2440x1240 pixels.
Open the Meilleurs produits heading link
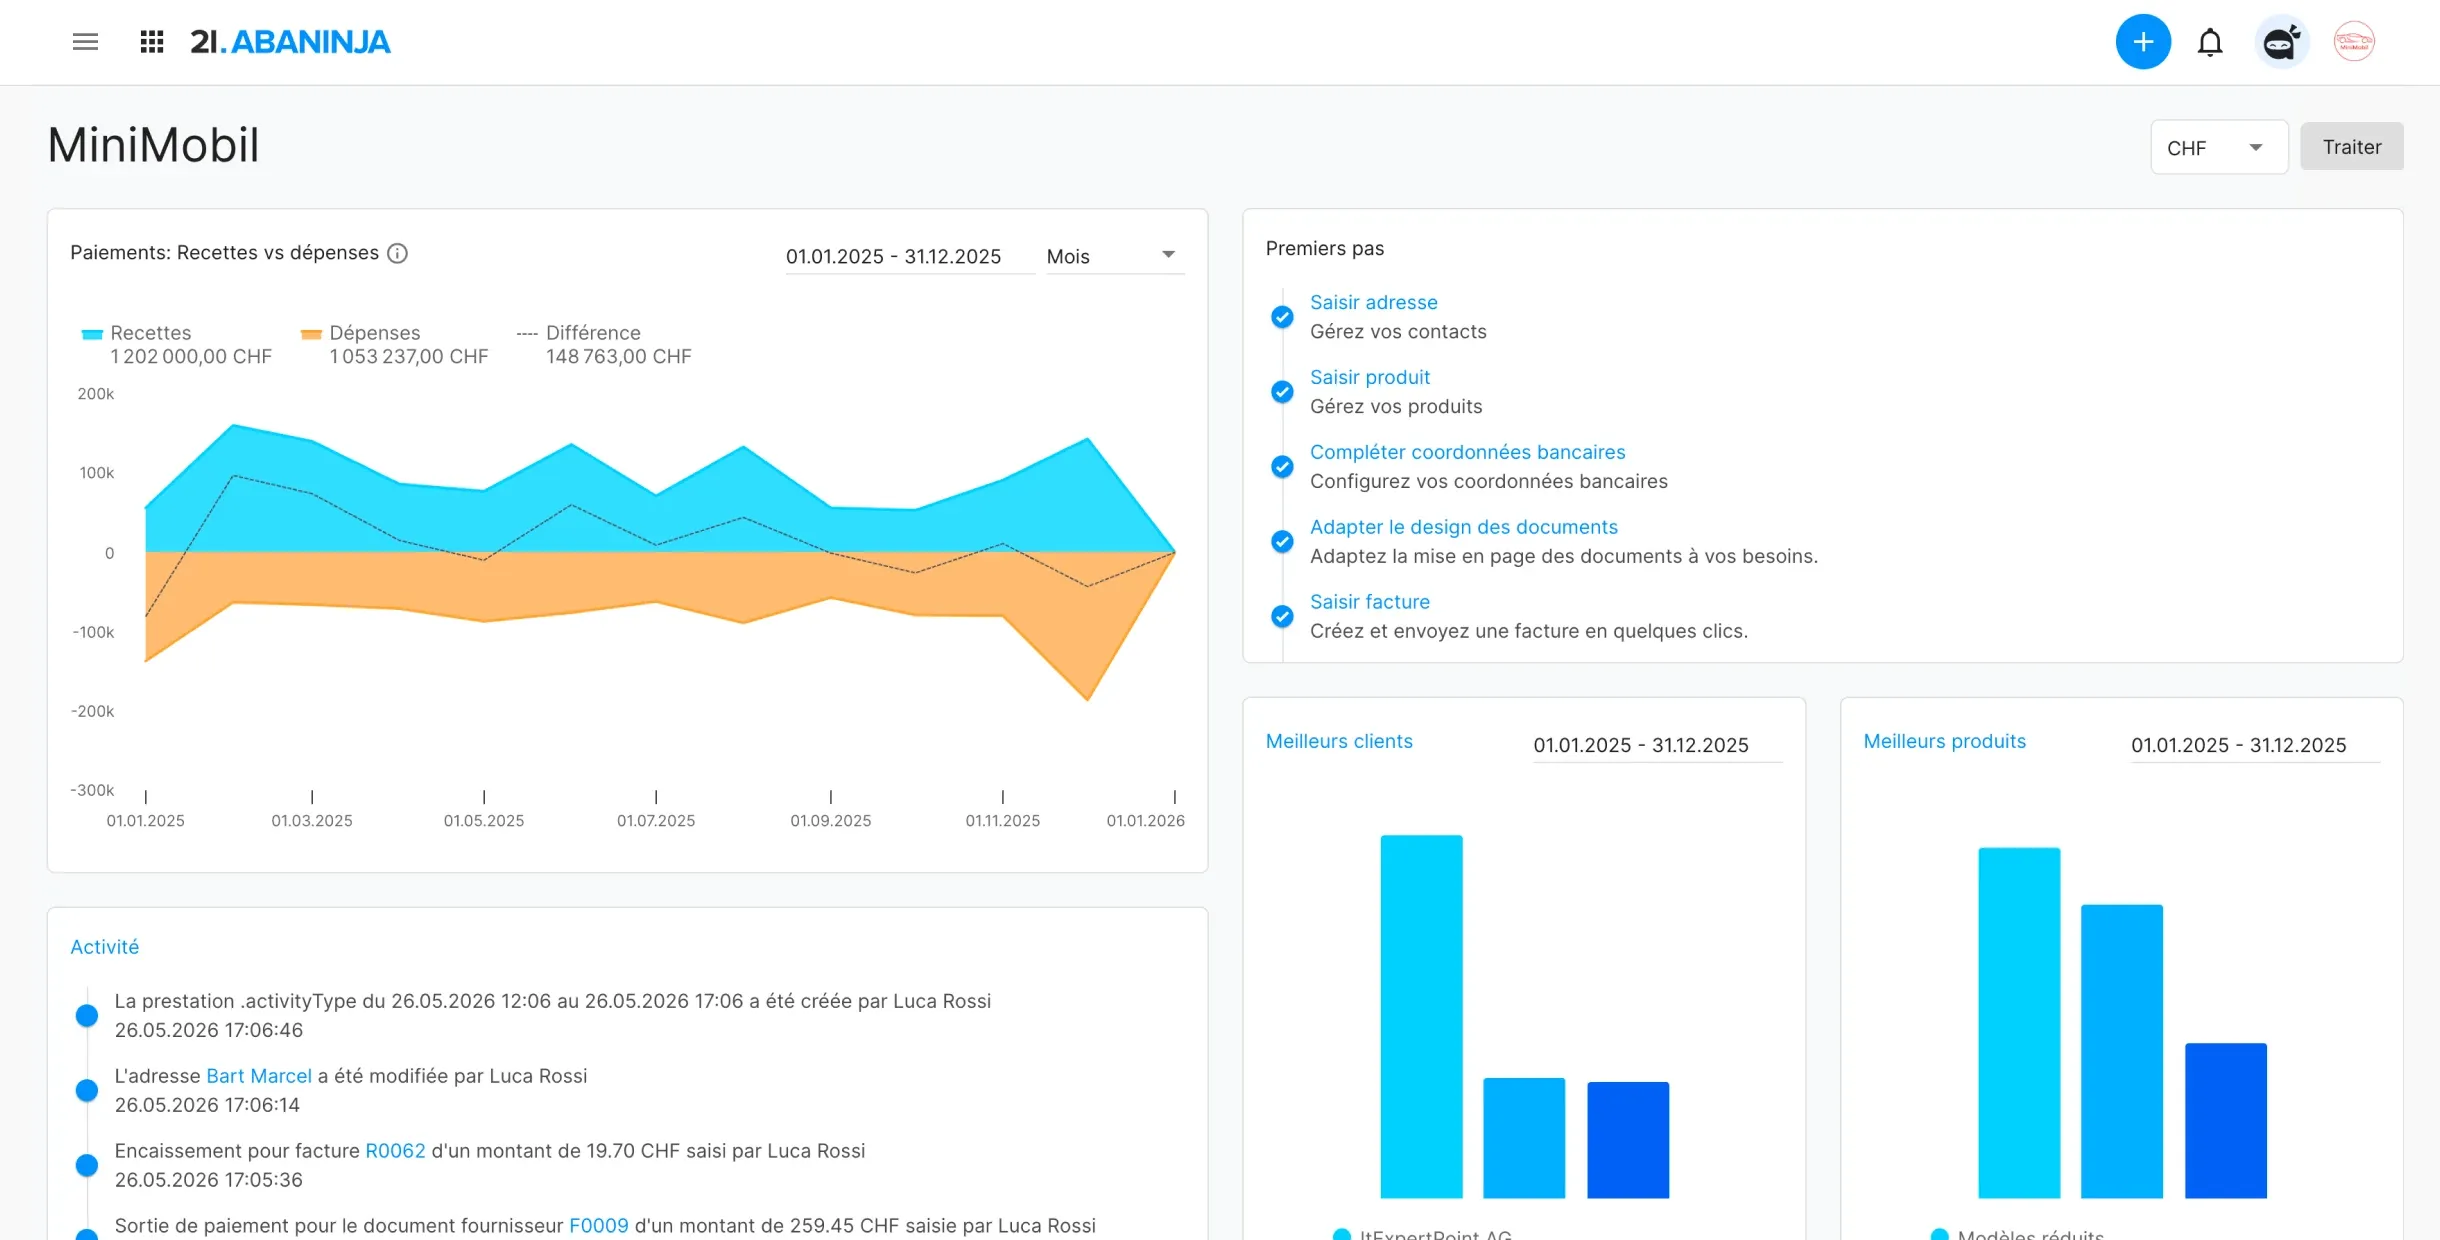pos(1944,741)
